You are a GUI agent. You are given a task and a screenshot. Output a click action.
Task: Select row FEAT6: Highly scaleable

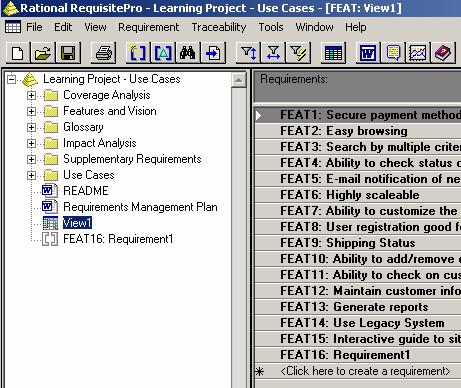click(358, 195)
